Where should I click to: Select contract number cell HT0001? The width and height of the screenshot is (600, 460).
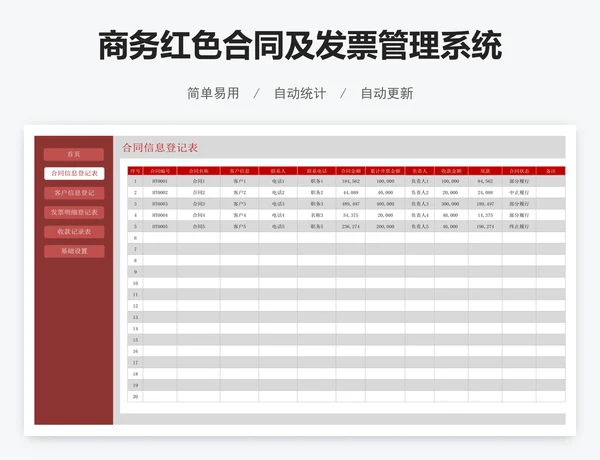[160, 181]
